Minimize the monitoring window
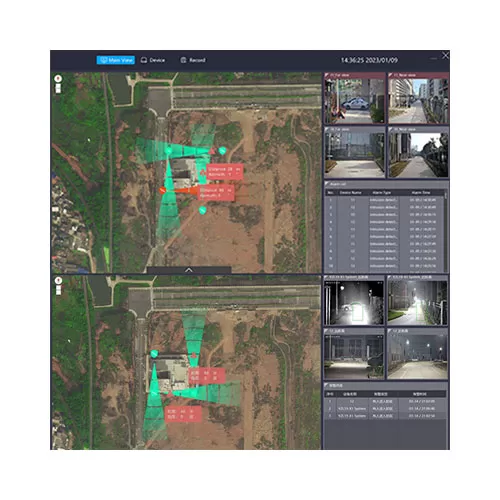This screenshot has height=500, width=500. pos(433,58)
